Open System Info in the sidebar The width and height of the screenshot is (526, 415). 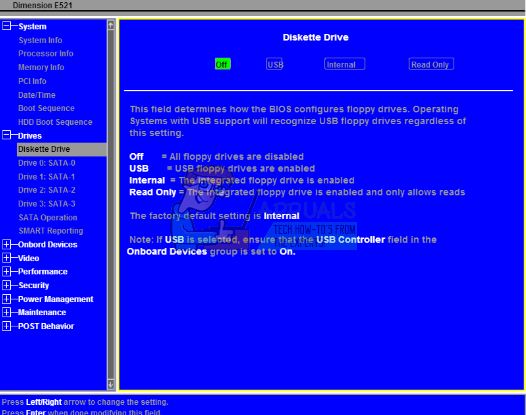[x=41, y=40]
